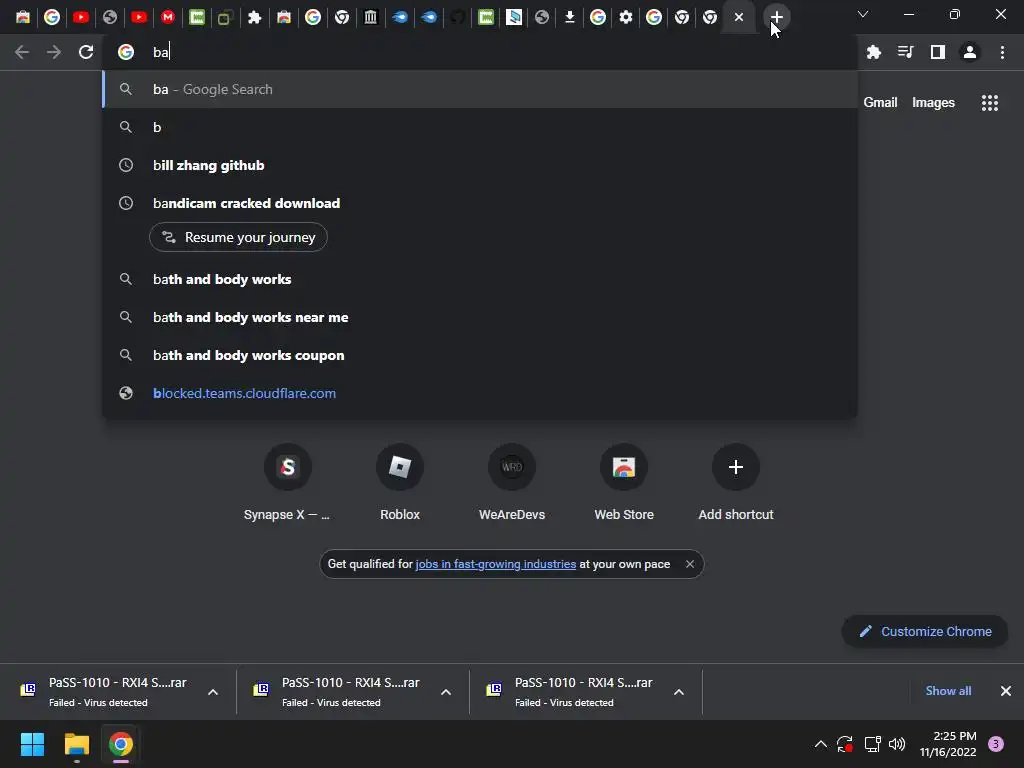Switch to the Extensions puzzle-piece tab

[x=255, y=17]
